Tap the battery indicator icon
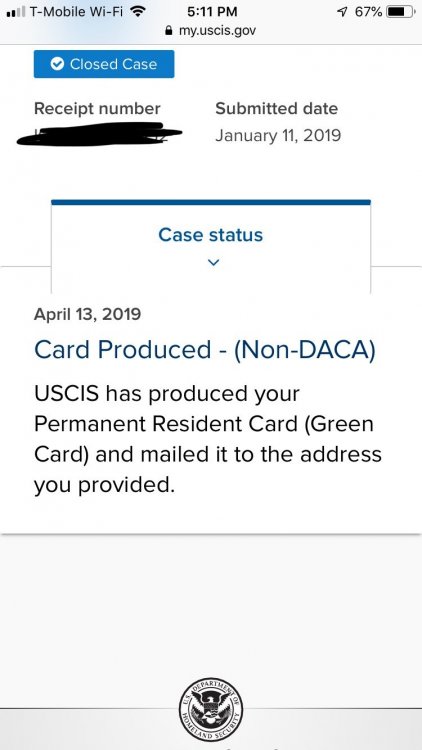The image size is (422, 750). 401,11
